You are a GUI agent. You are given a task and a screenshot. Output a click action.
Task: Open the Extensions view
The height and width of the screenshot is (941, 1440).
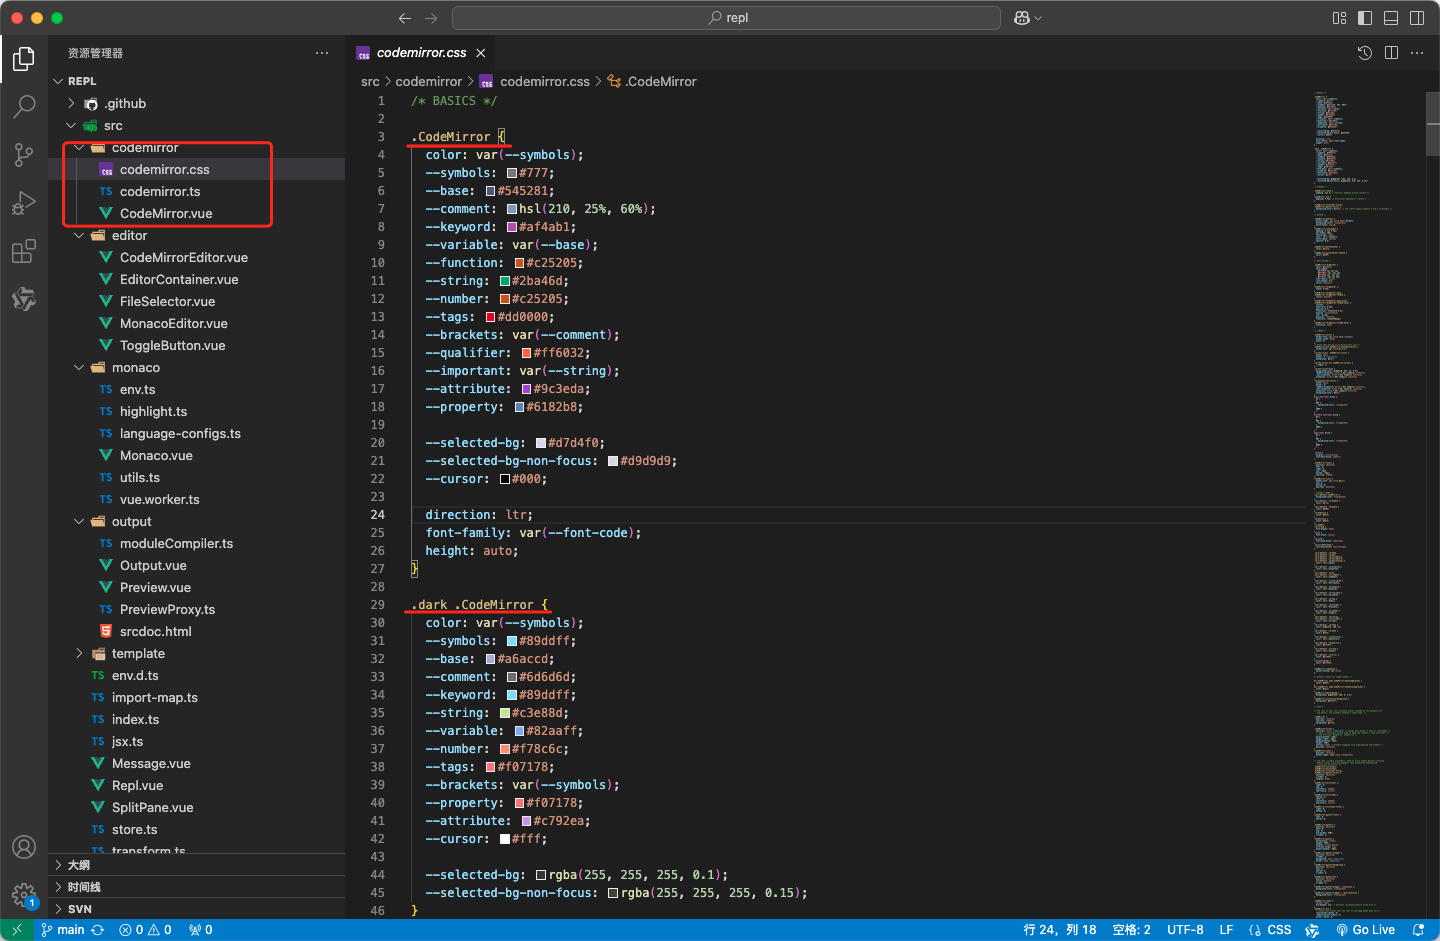pos(24,250)
